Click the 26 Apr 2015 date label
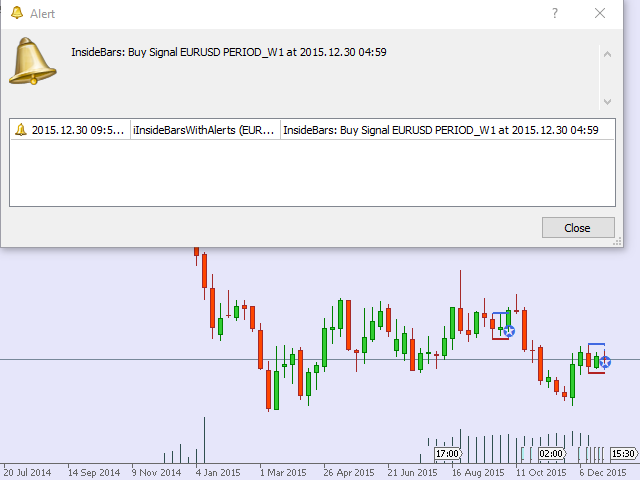 pyautogui.click(x=349, y=473)
